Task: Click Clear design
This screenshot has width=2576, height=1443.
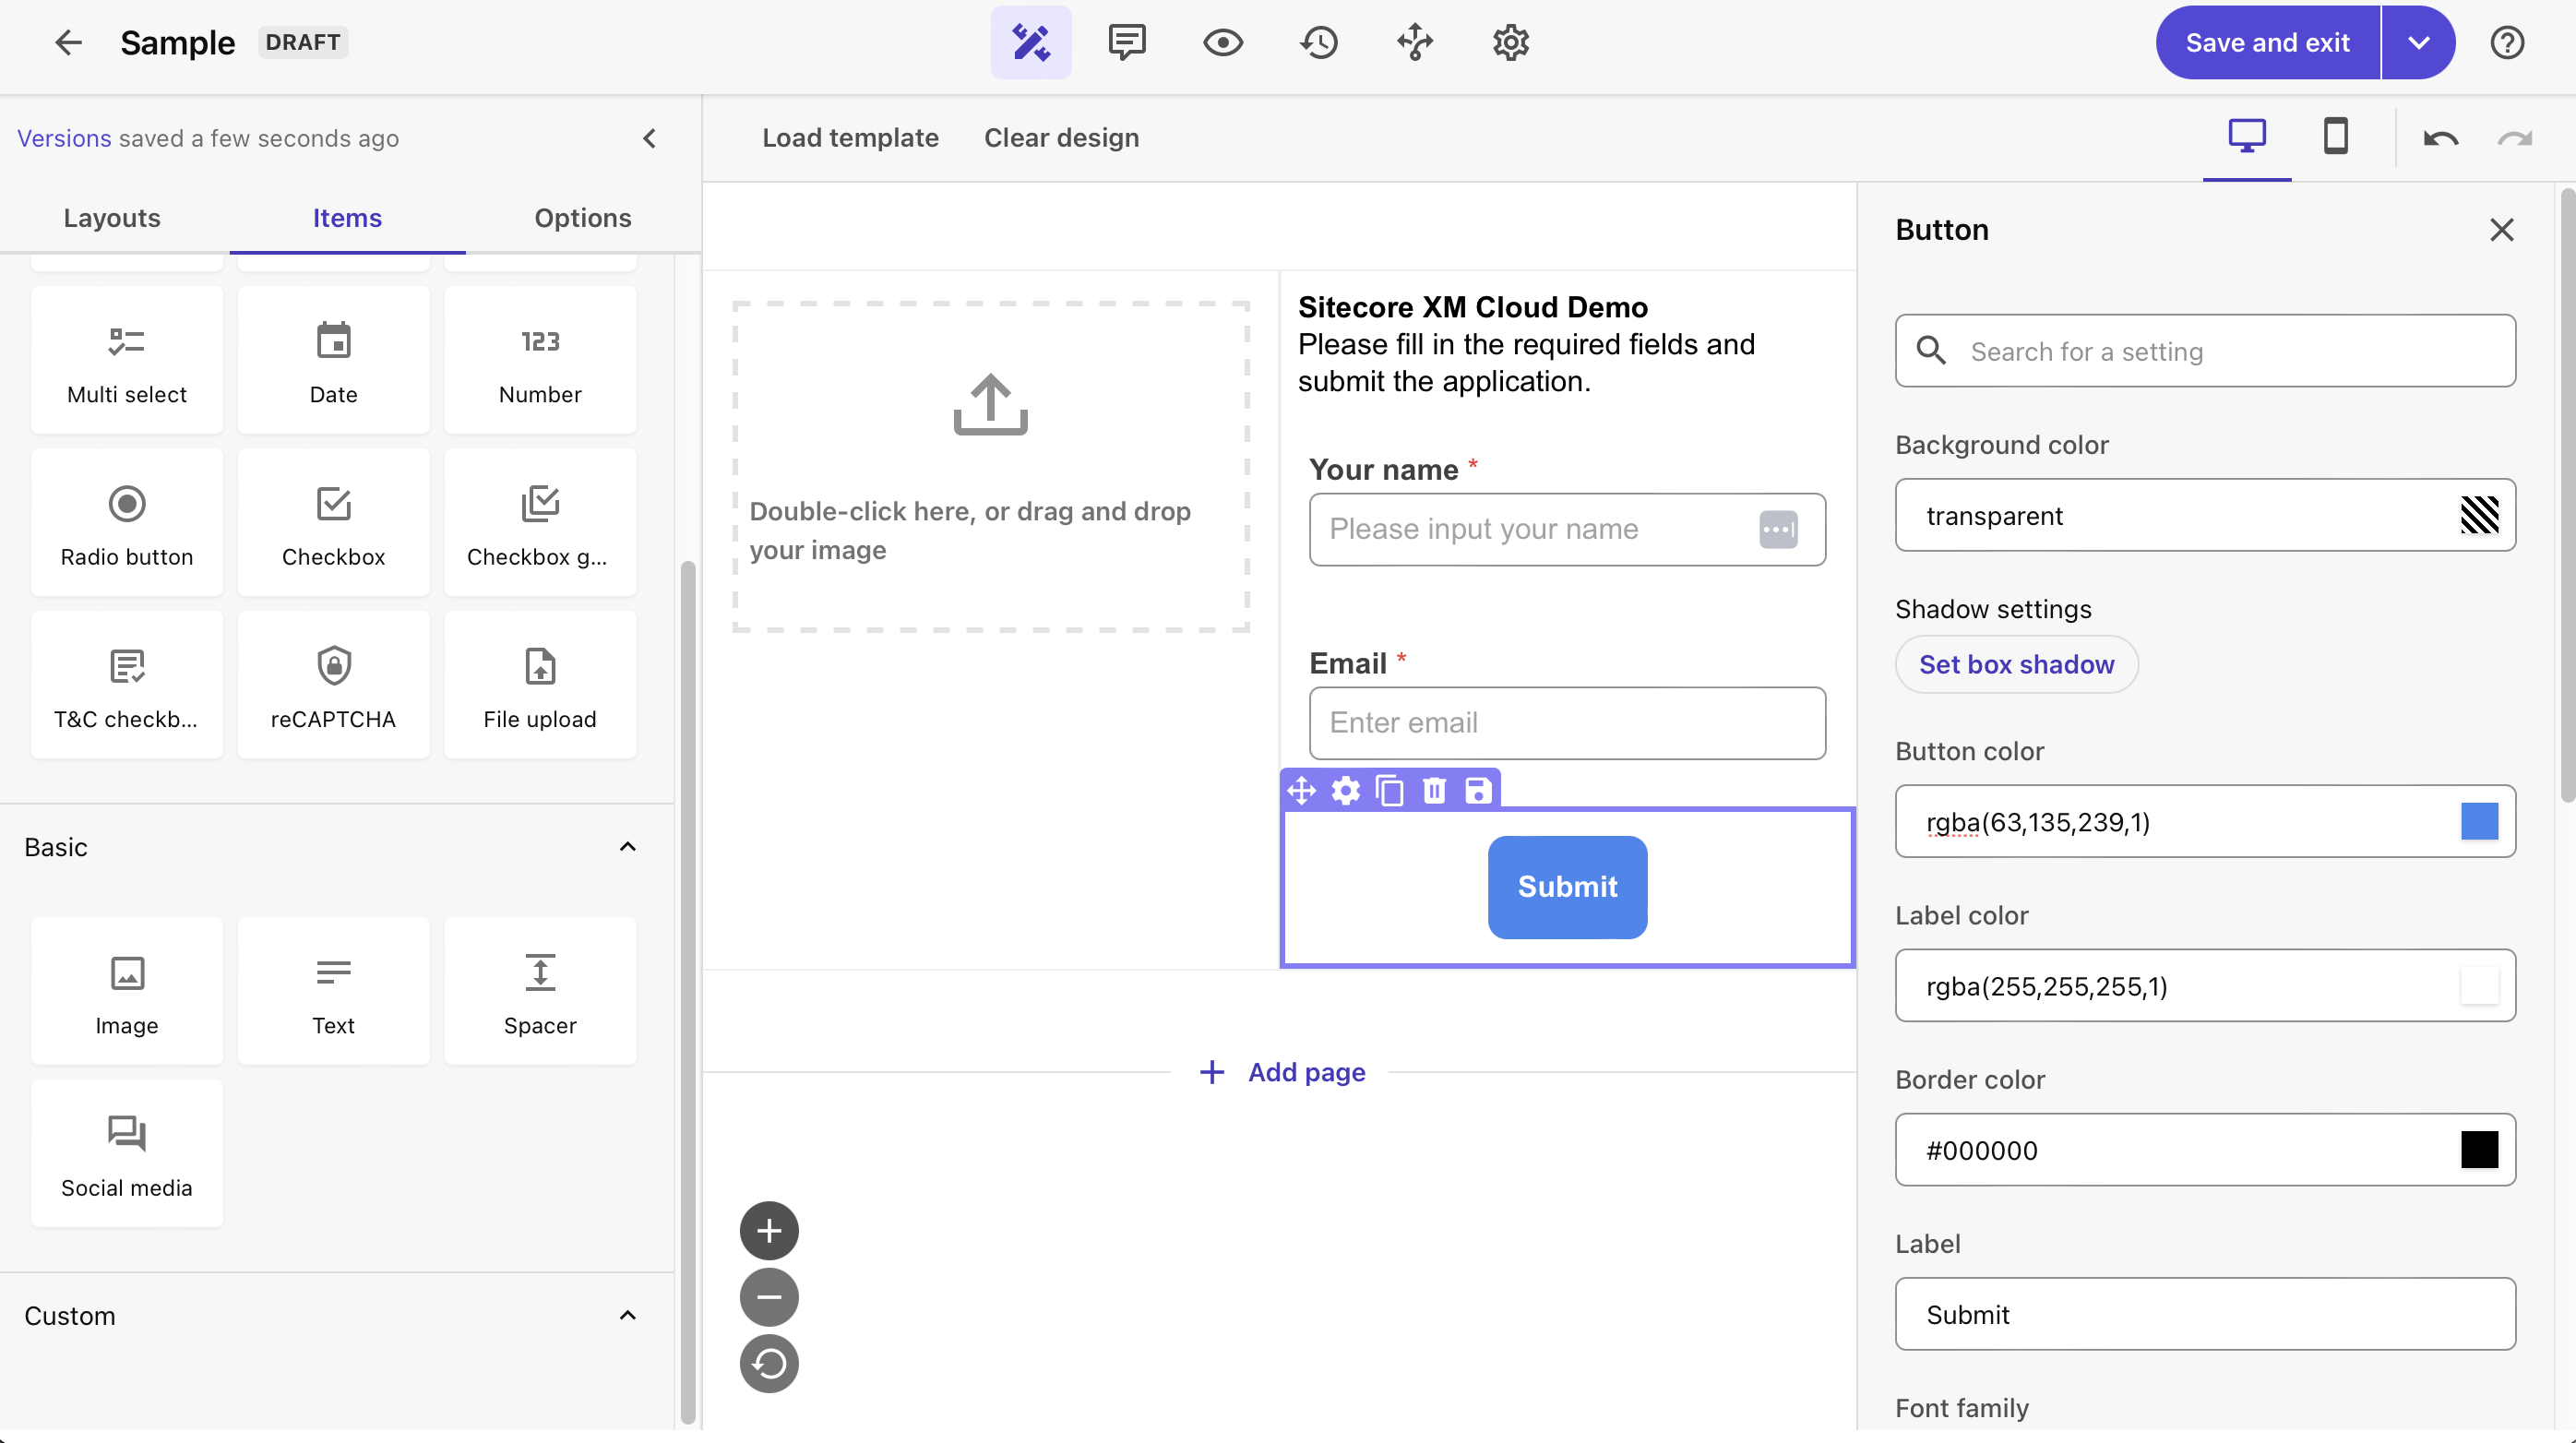Action: tap(1061, 138)
